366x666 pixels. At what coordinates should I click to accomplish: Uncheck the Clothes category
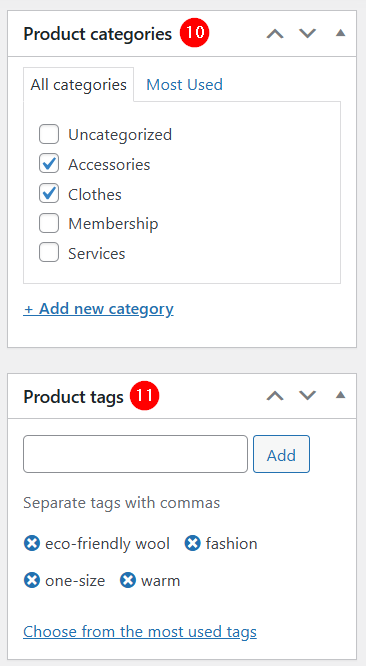49,194
